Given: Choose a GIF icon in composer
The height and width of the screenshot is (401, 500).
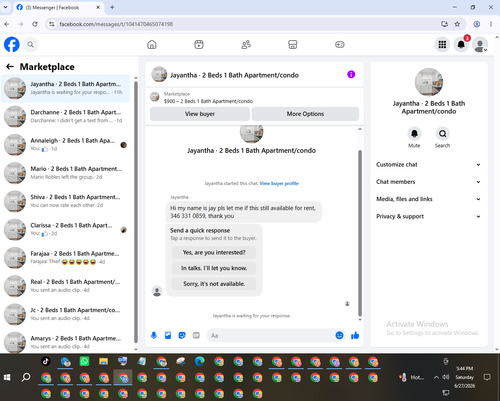Looking at the screenshot, I should (196, 335).
